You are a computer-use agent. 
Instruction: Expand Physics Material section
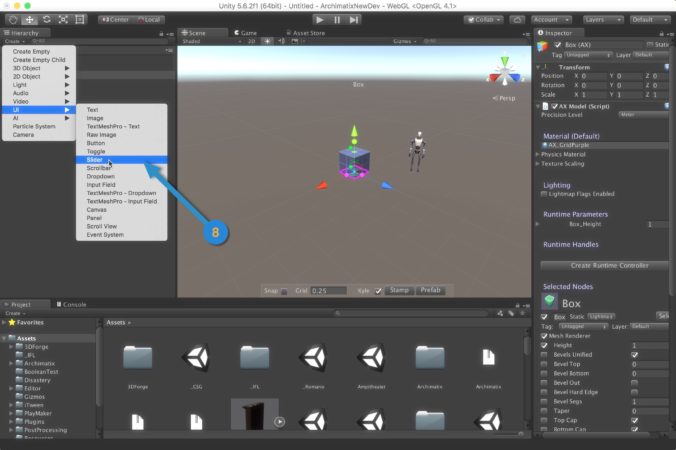point(538,154)
